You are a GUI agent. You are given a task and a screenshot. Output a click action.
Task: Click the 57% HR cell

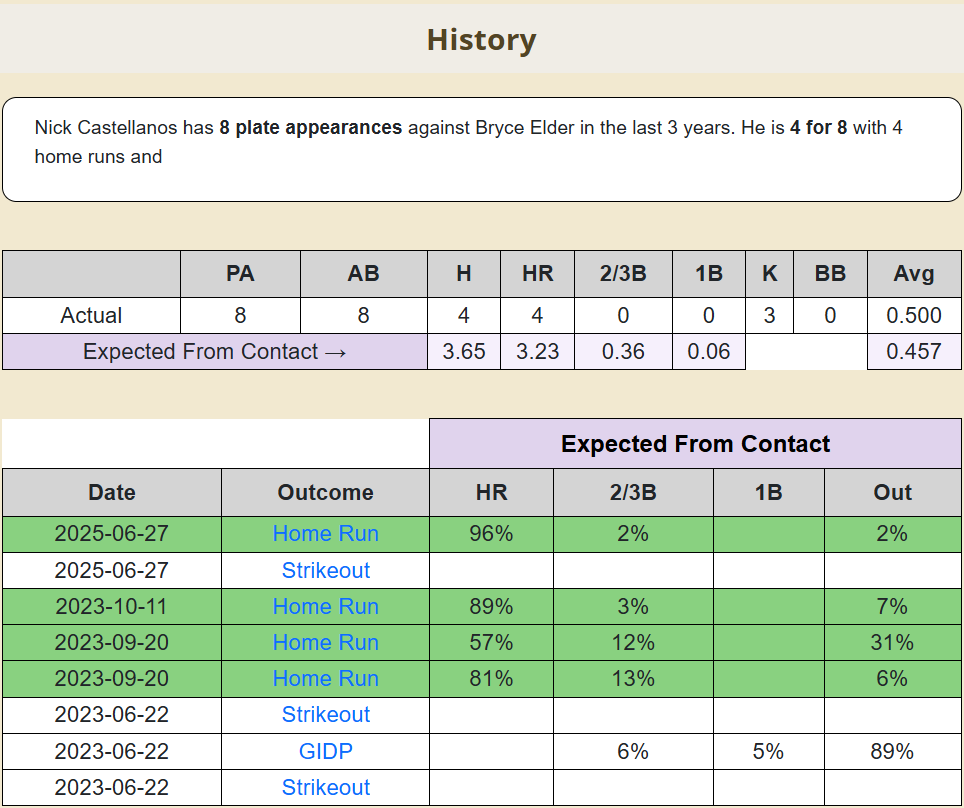tap(491, 643)
